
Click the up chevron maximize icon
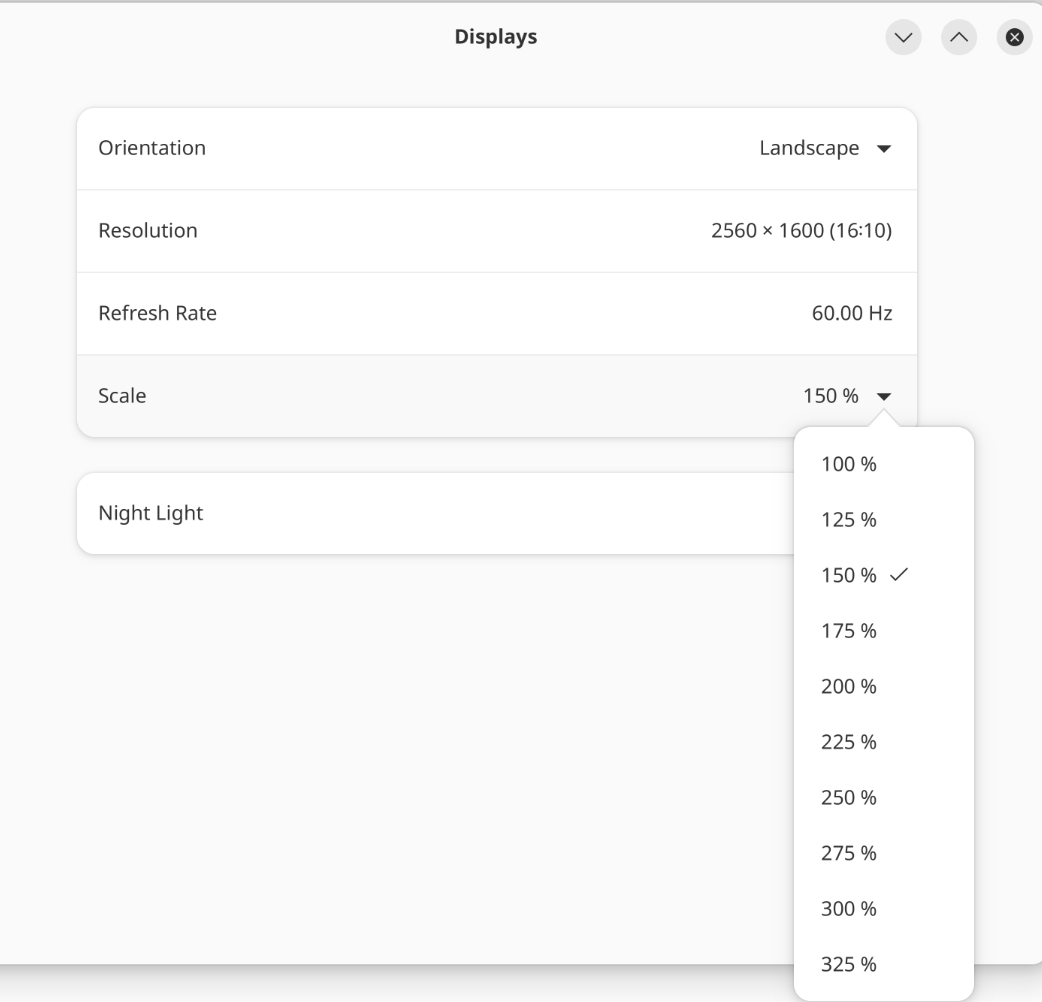point(959,38)
